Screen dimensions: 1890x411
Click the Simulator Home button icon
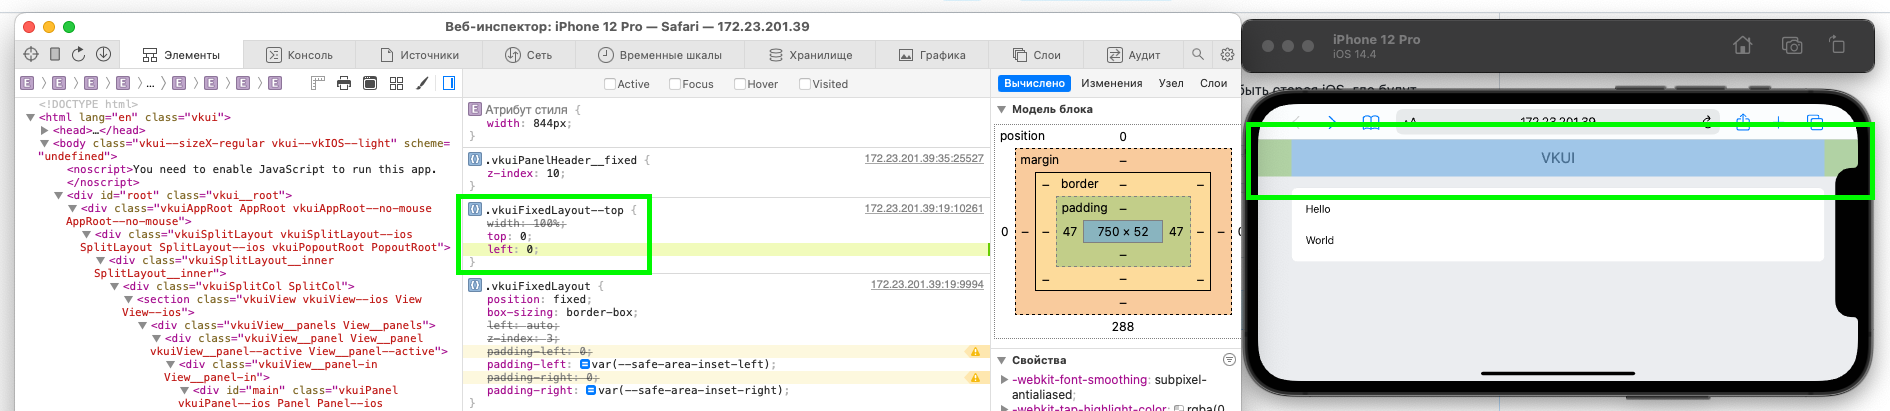[1742, 45]
